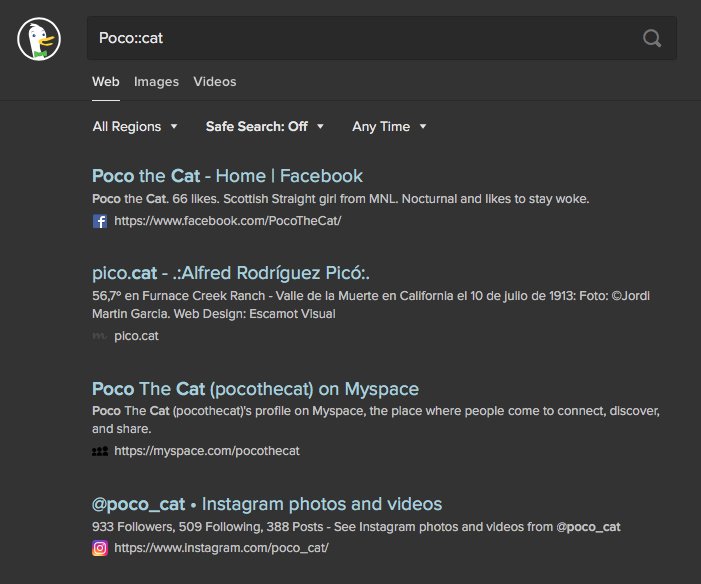
Task: Click the DuckDuckGo duck logo
Action: [39, 39]
